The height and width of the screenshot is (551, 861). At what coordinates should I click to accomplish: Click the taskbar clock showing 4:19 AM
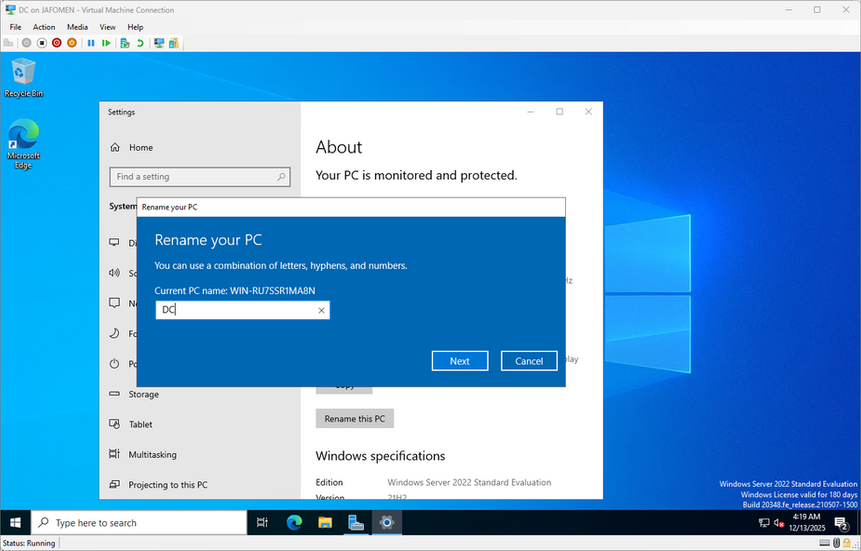pyautogui.click(x=806, y=522)
